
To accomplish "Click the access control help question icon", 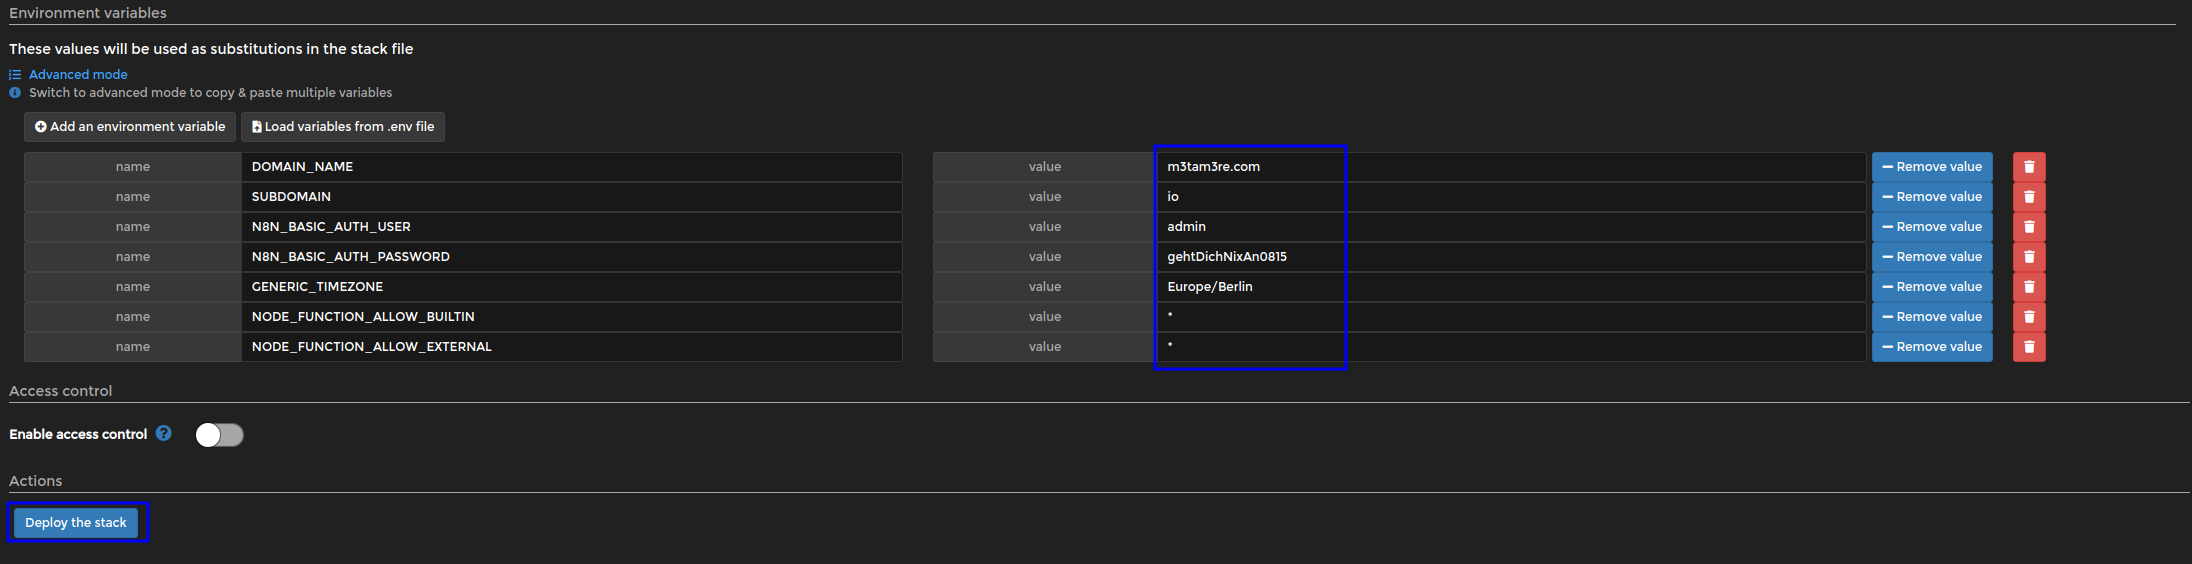I will [x=164, y=434].
